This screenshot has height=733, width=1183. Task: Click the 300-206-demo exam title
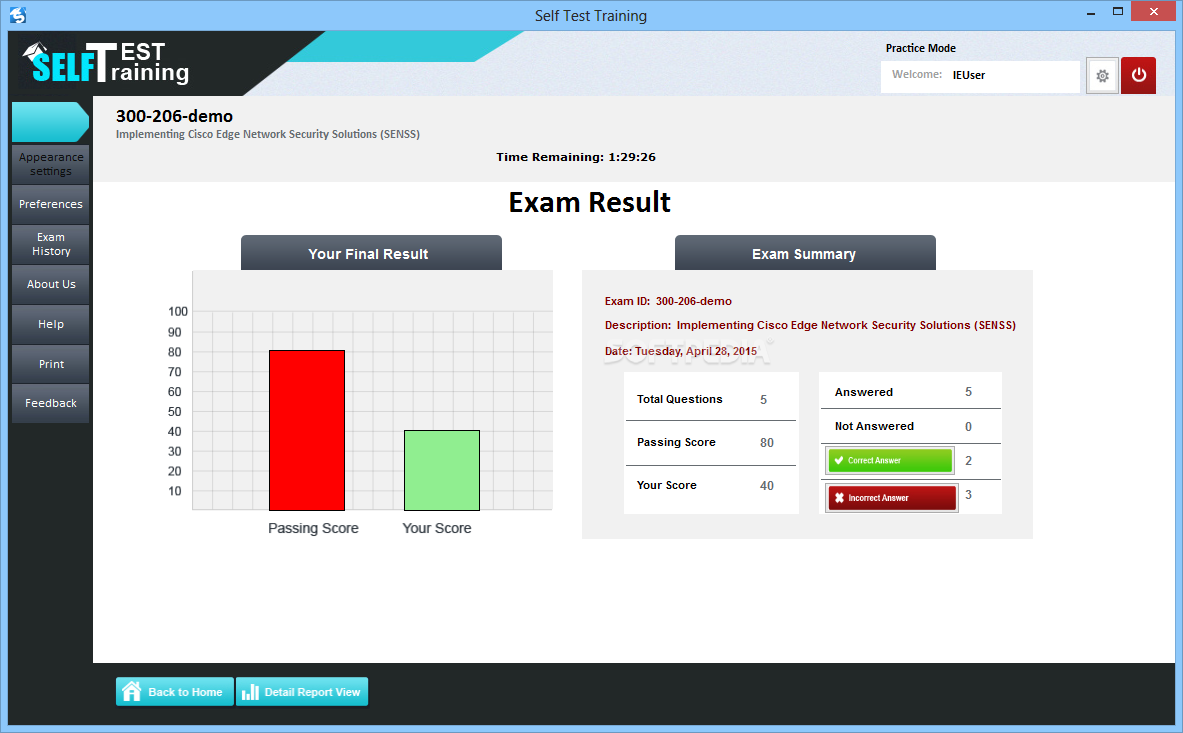click(174, 116)
